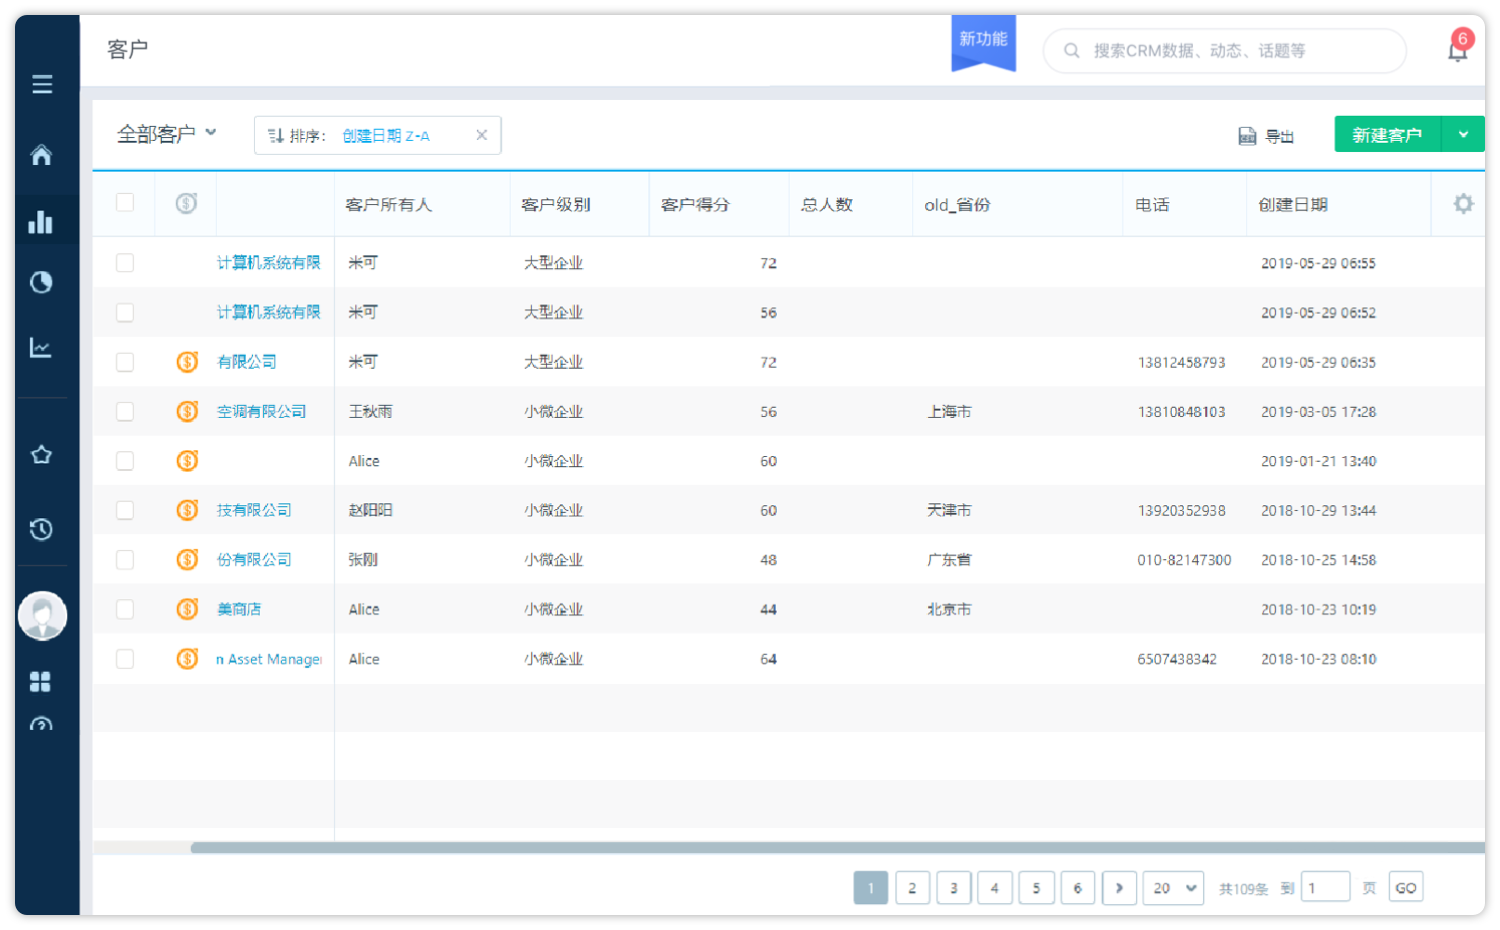Go to the next page arrow

1119,888
